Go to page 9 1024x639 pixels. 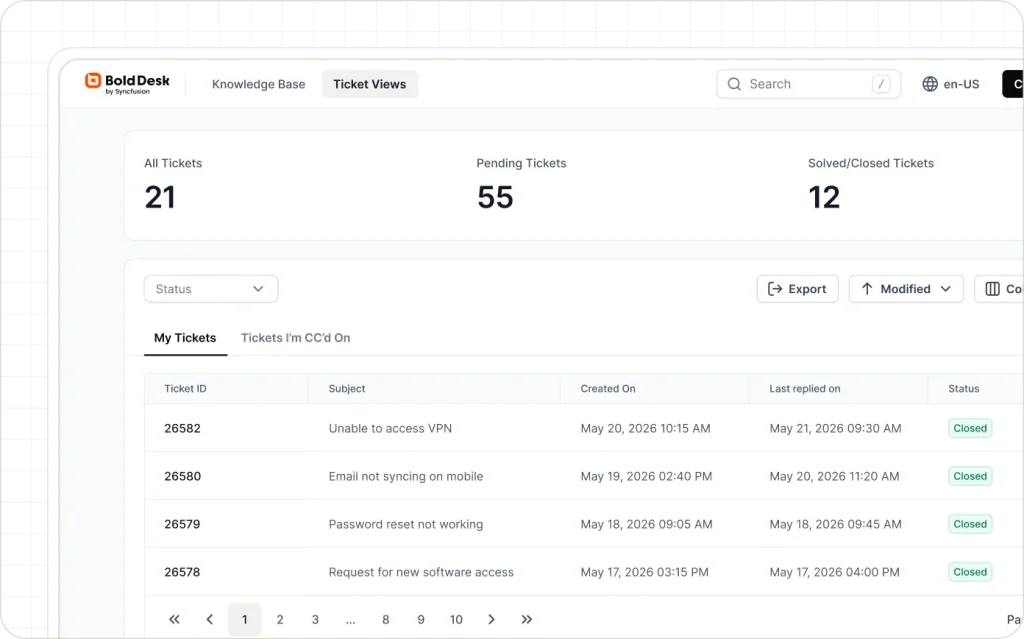[x=421, y=619]
